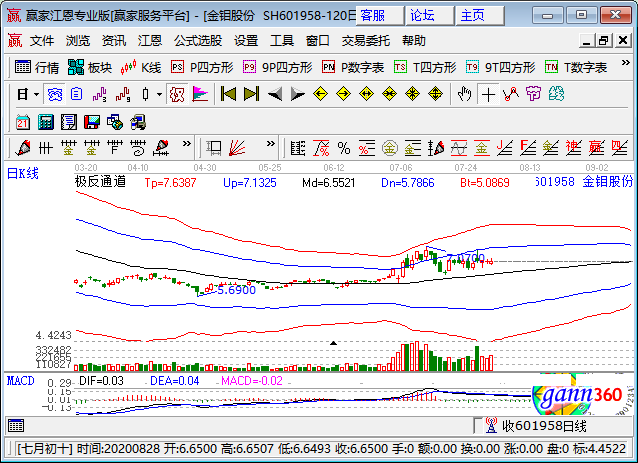The width and height of the screenshot is (638, 463).
Task: Click the circled 金 coin icon
Action: (389, 148)
